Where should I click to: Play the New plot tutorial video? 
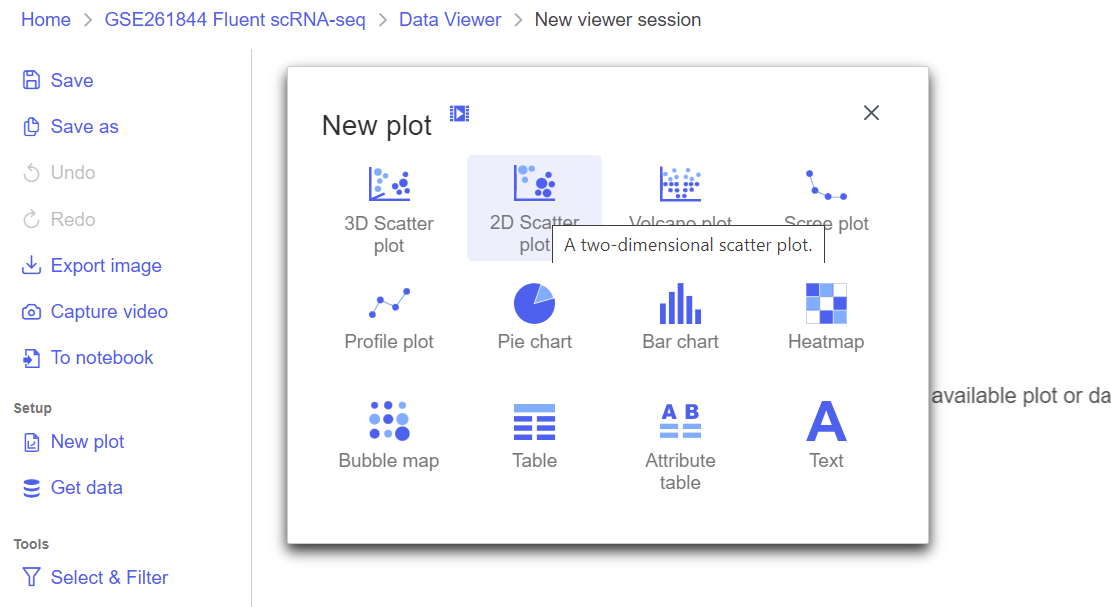coord(459,114)
